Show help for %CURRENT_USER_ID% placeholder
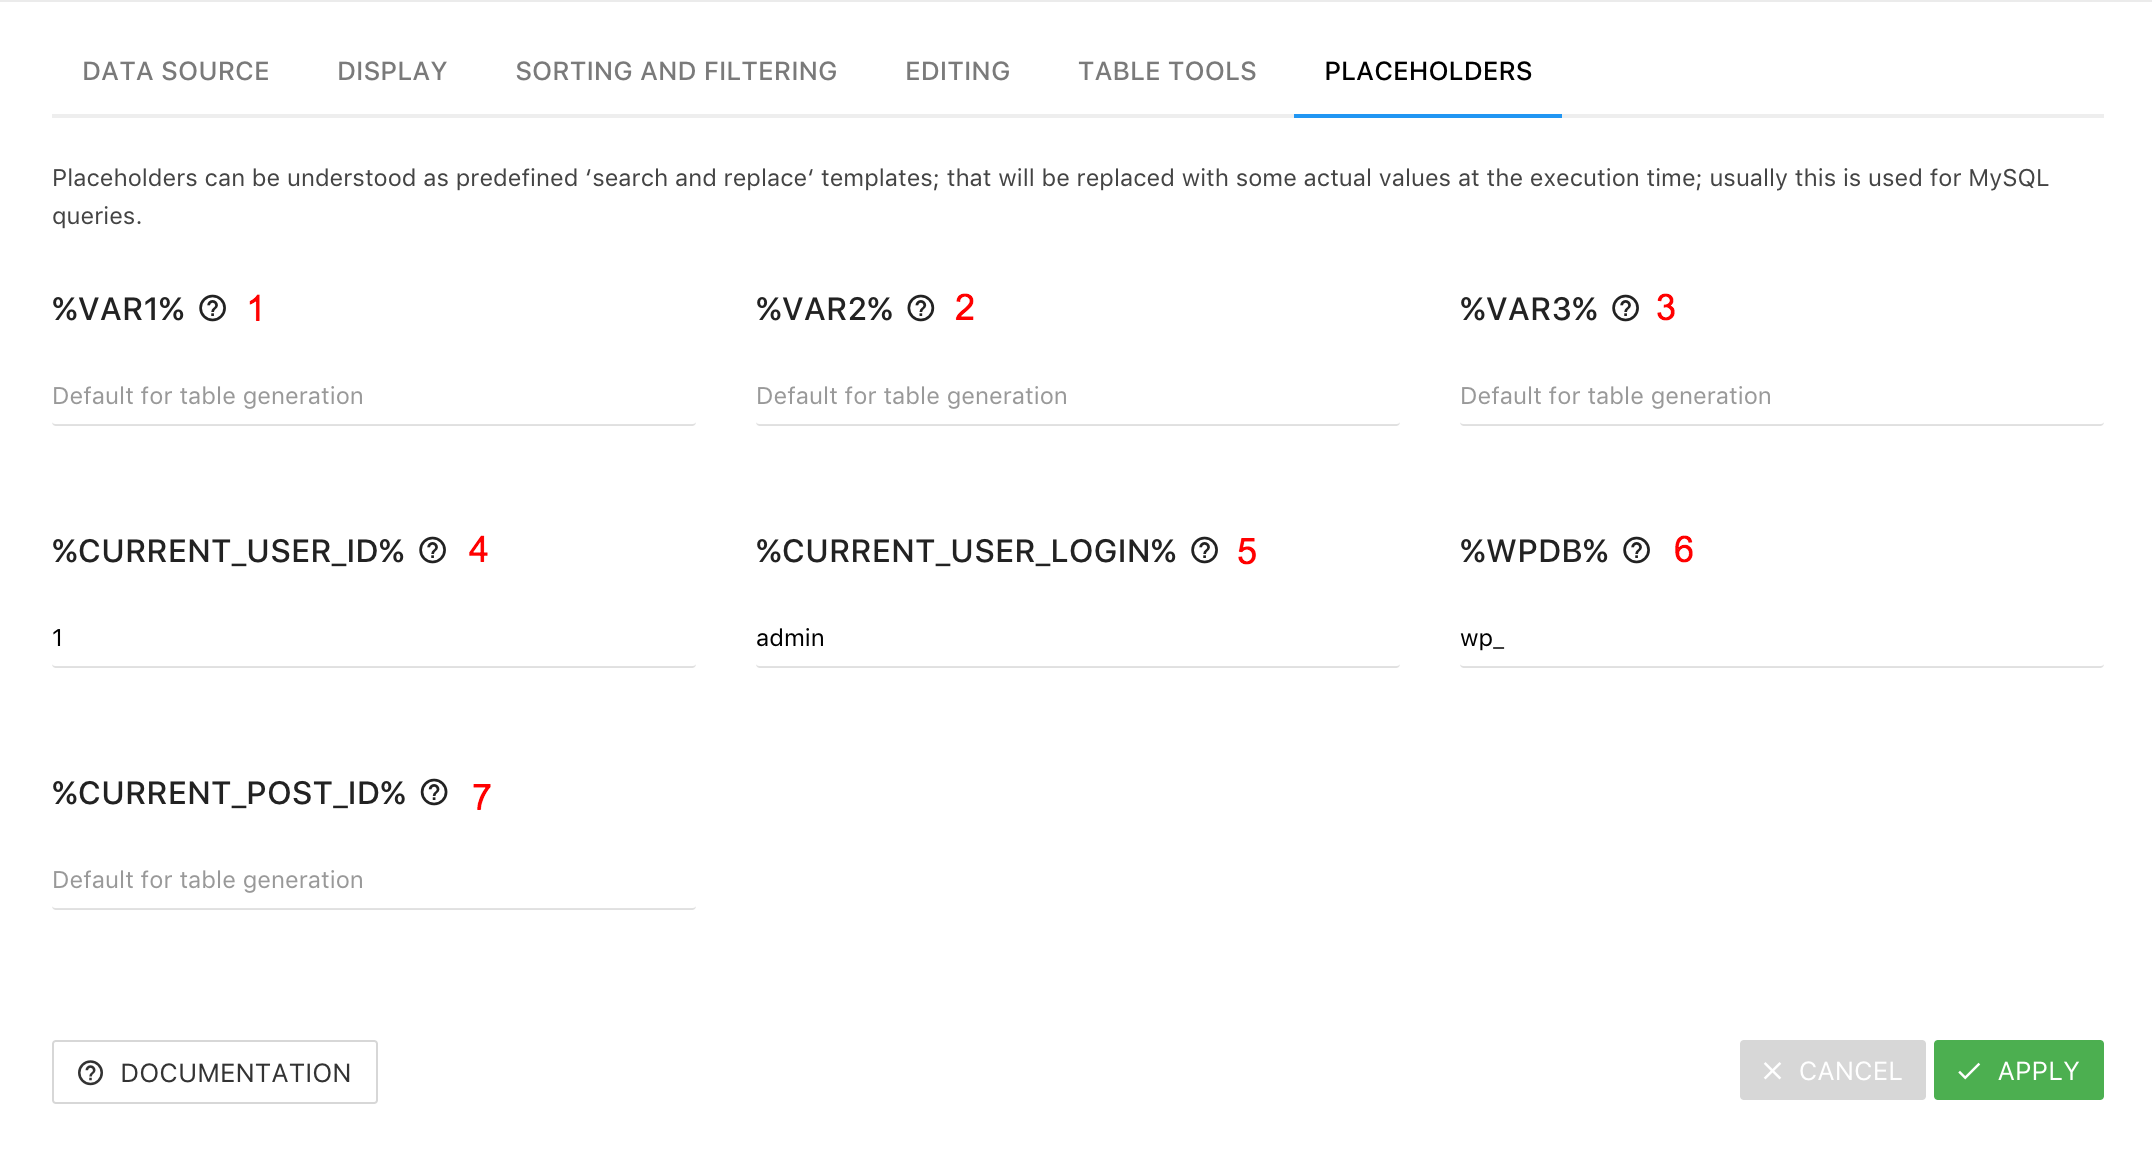2152x1152 pixels. point(433,550)
